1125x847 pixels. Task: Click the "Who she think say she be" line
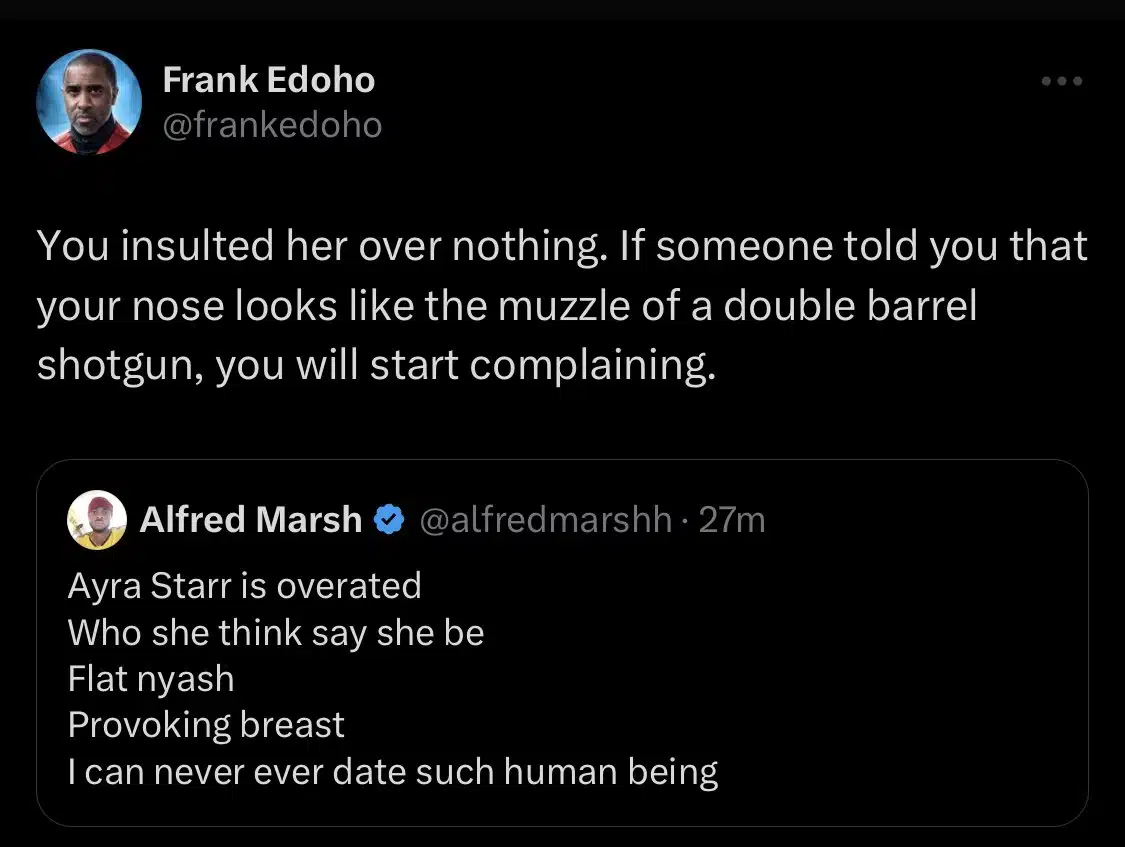[x=276, y=632]
